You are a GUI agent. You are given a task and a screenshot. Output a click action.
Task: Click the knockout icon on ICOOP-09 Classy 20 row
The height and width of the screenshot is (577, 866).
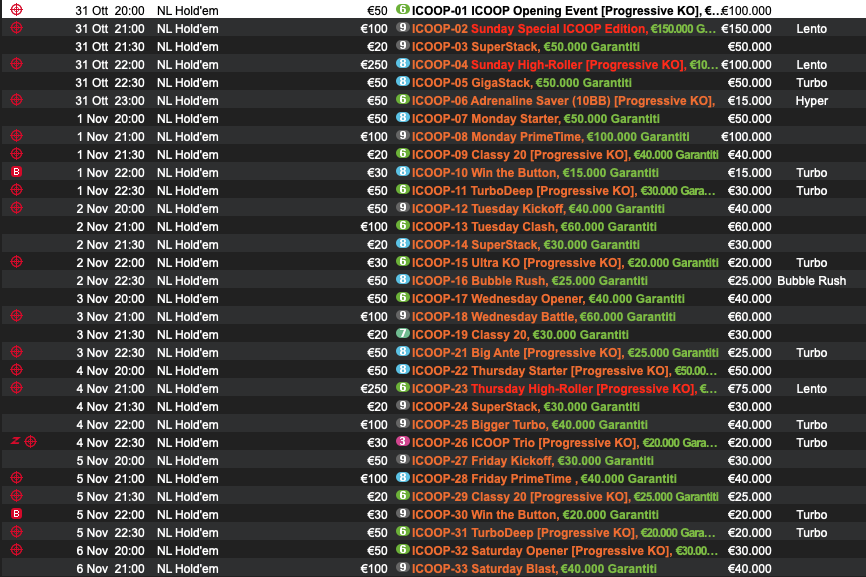point(17,153)
